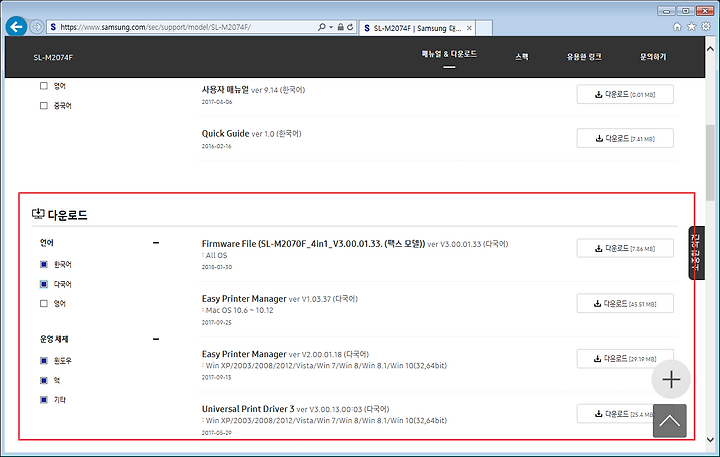720x457 pixels.
Task: Uncheck the 기타 operating system checkbox
Action: (44, 400)
